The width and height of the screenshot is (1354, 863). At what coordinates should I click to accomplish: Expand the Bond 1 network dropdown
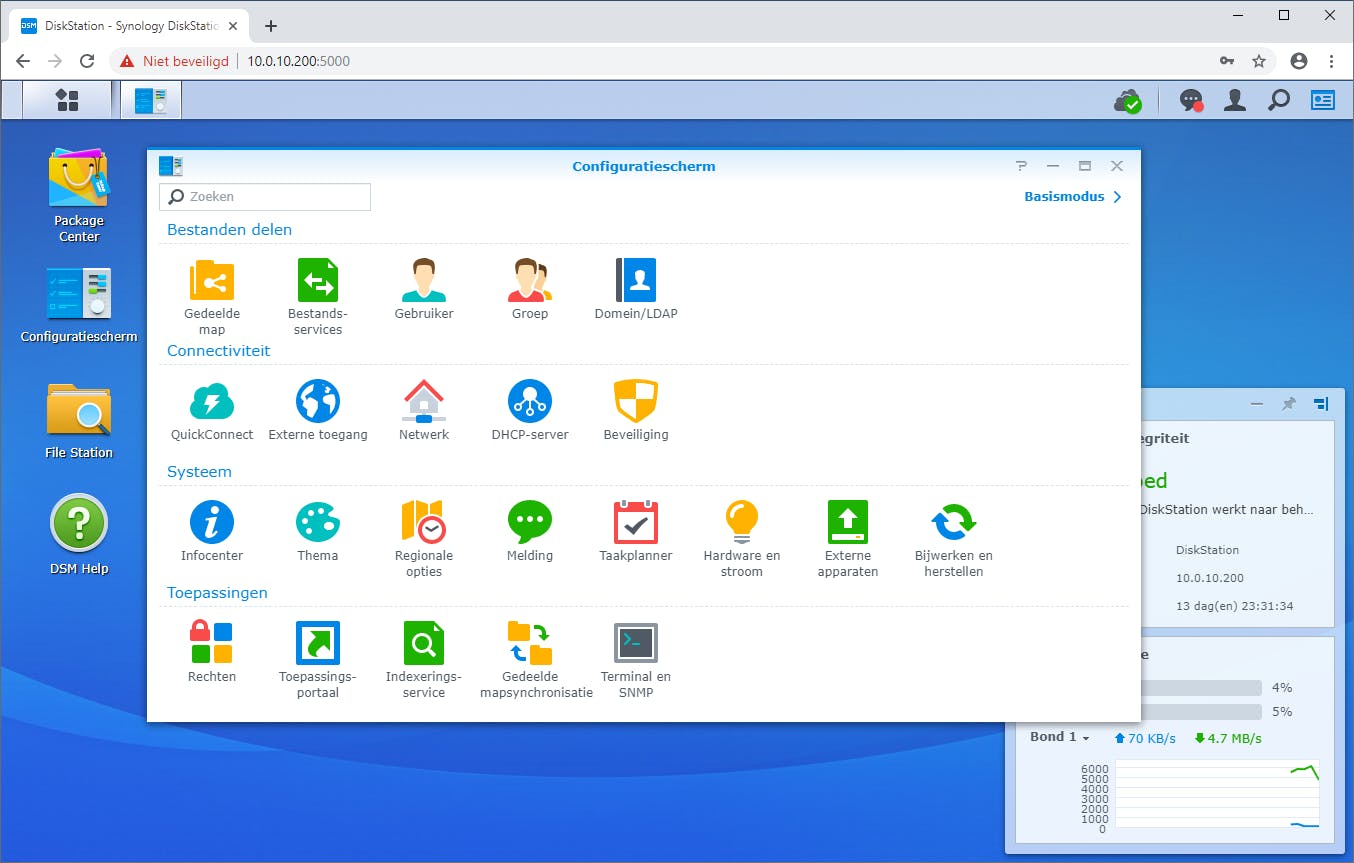1060,737
